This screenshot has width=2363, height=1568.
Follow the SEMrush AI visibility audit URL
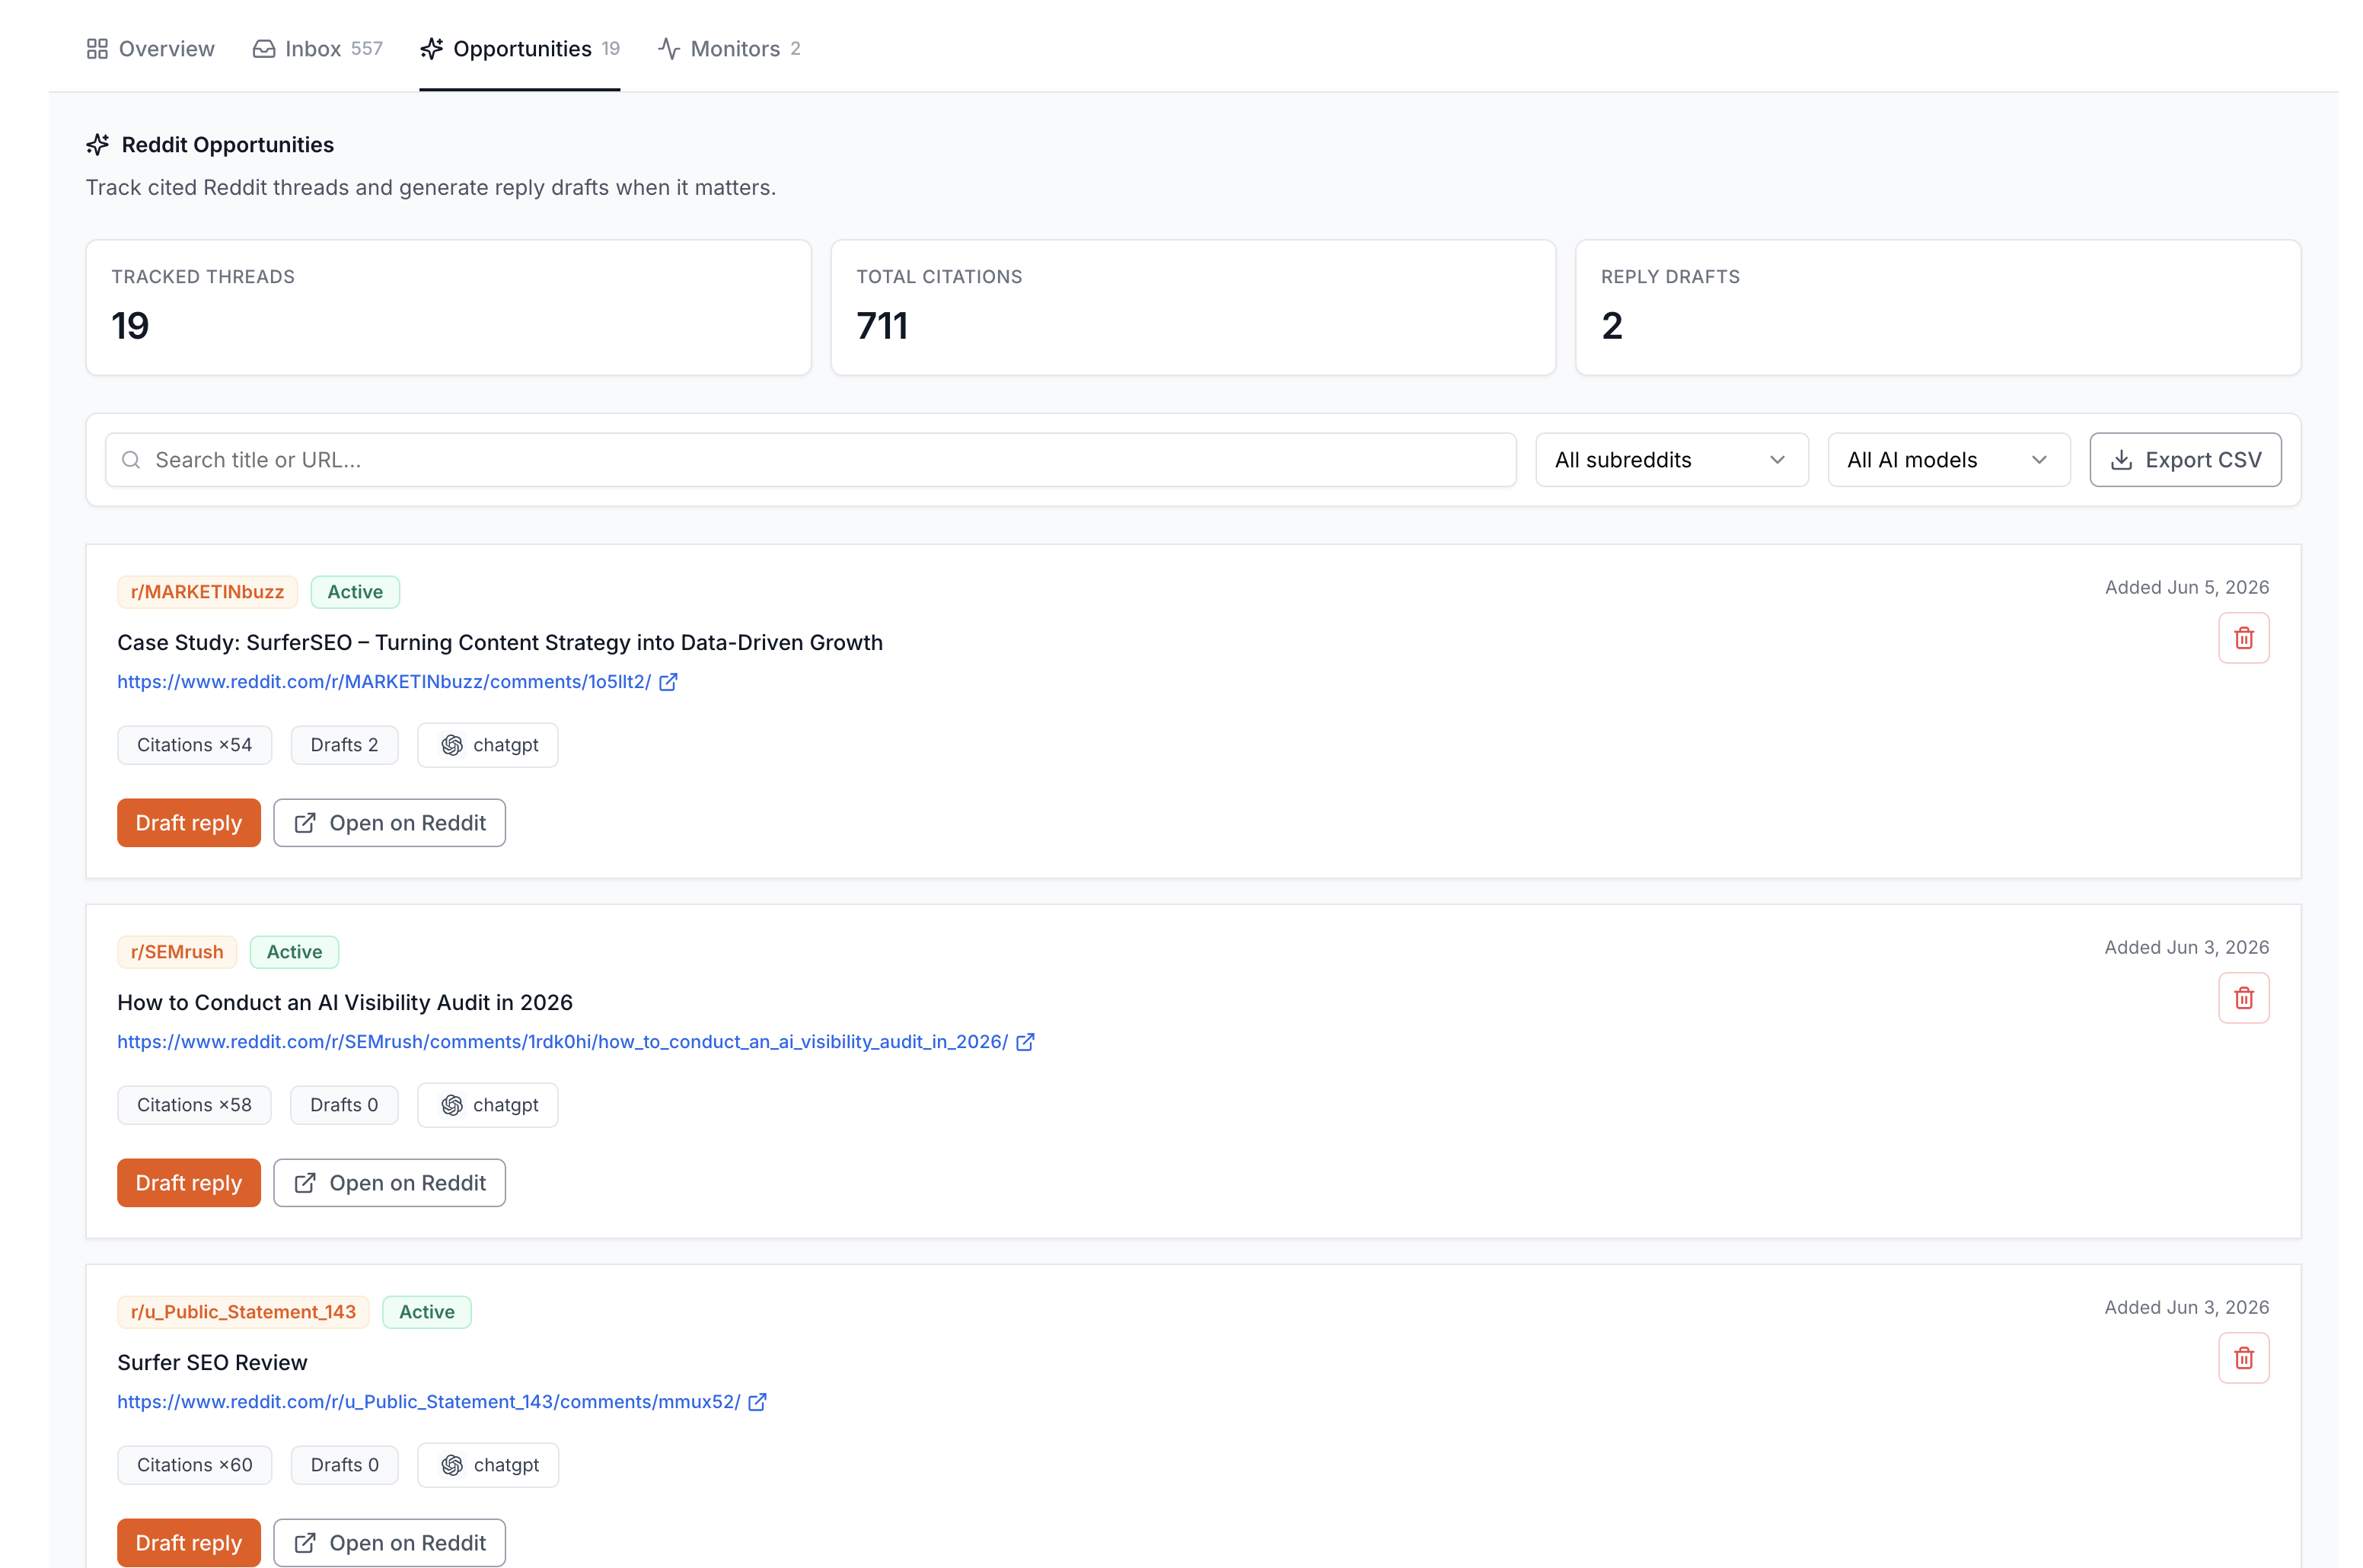pyautogui.click(x=562, y=1042)
